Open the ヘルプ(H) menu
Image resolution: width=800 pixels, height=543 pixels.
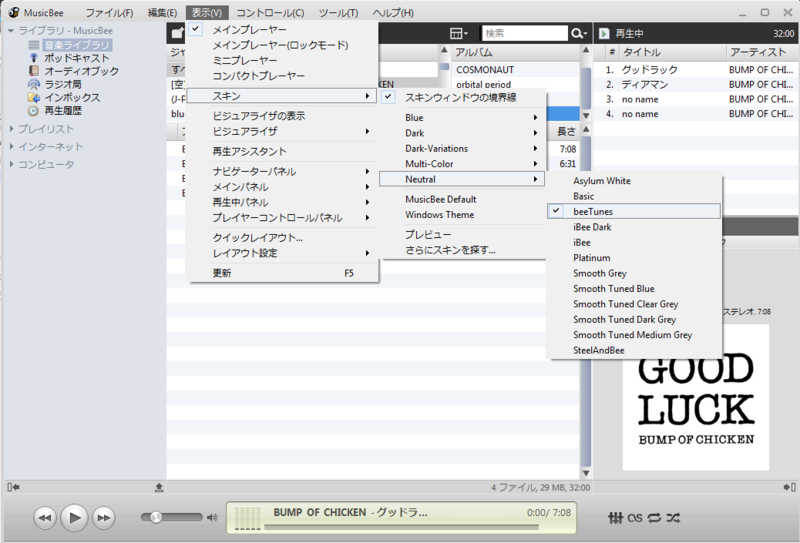click(393, 13)
